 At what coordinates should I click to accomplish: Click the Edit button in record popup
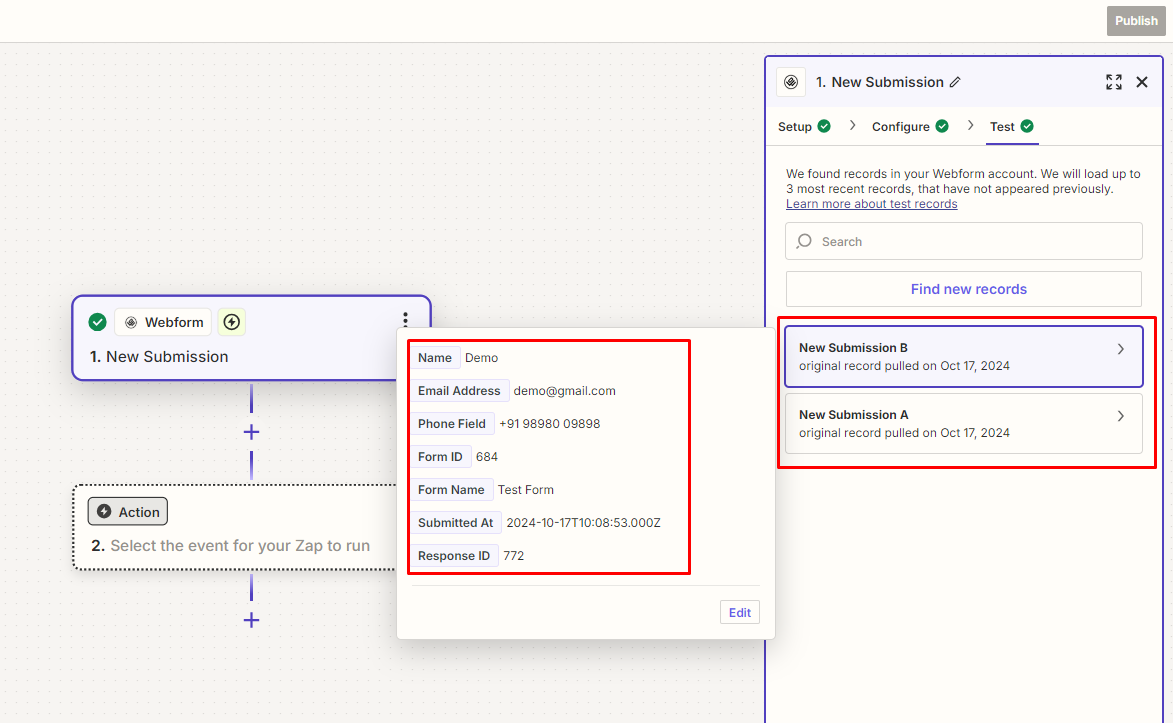(739, 612)
